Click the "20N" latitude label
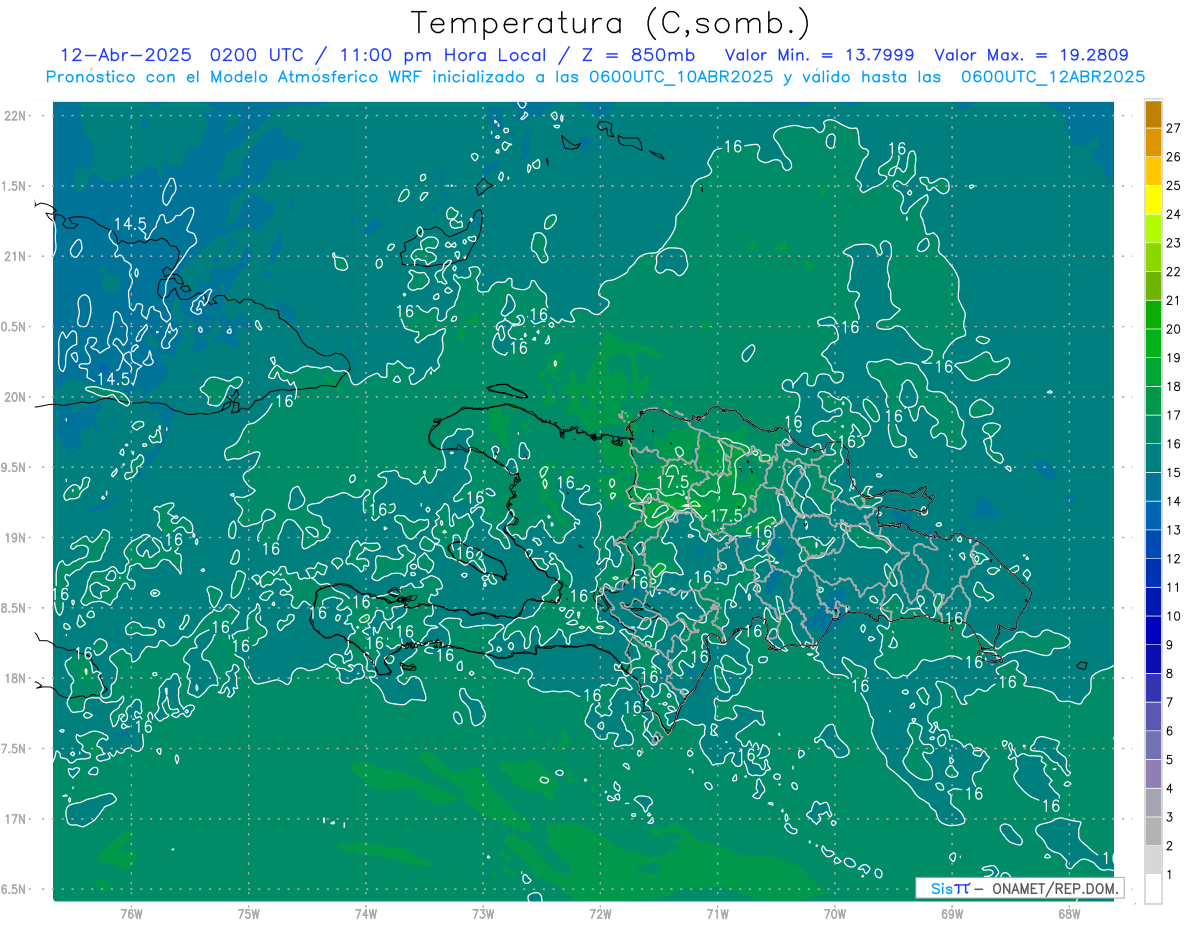This screenshot has height=927, width=1200. click(x=14, y=397)
